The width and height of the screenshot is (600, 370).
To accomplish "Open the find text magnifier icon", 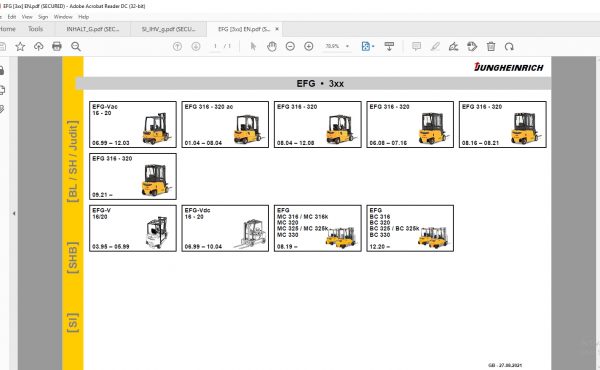I will coord(76,47).
